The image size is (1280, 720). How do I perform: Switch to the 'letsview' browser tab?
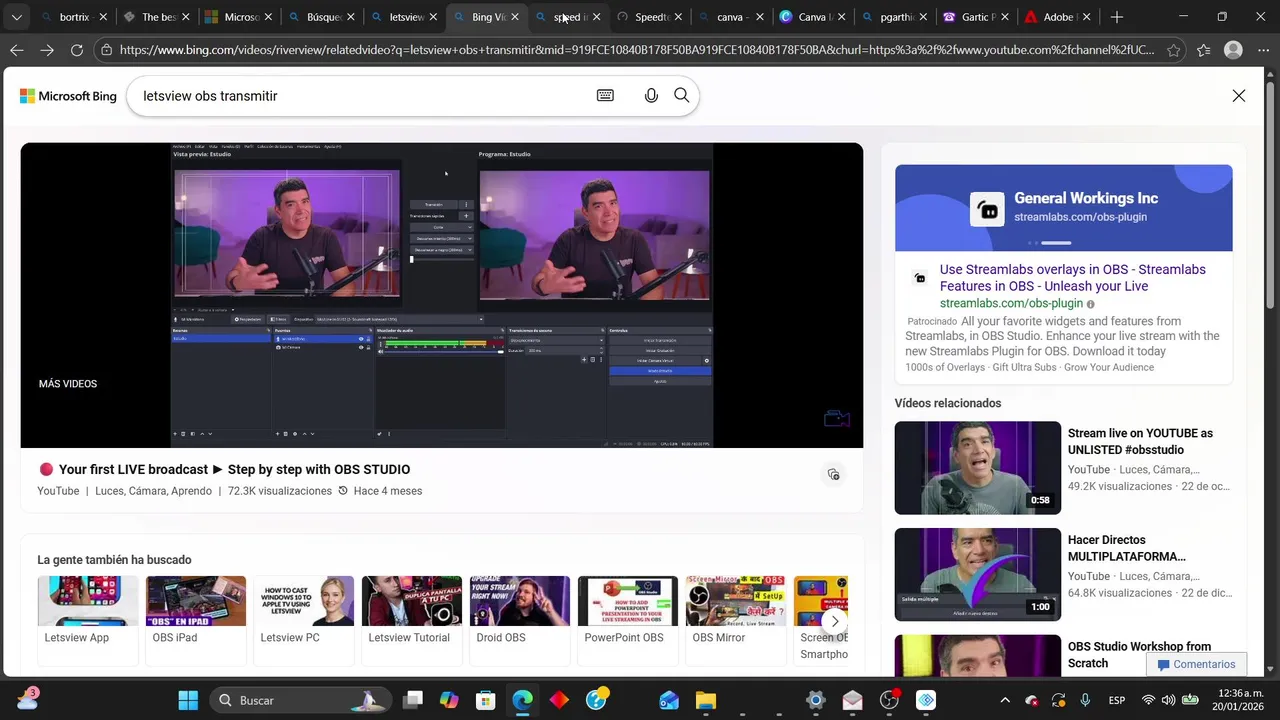point(405,17)
